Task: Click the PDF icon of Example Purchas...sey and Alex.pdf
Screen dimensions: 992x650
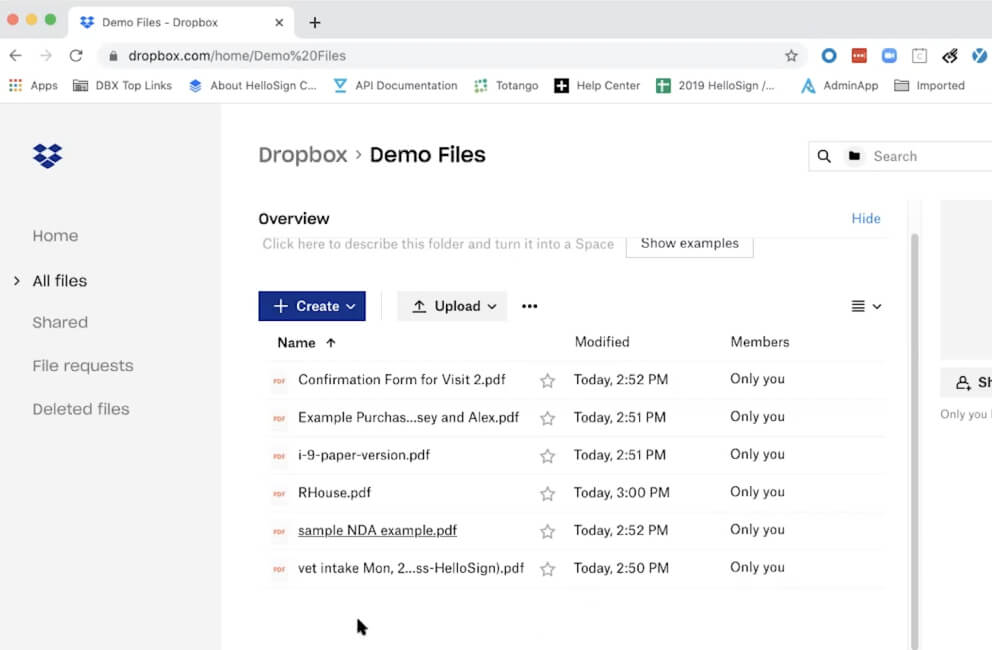Action: tap(279, 418)
